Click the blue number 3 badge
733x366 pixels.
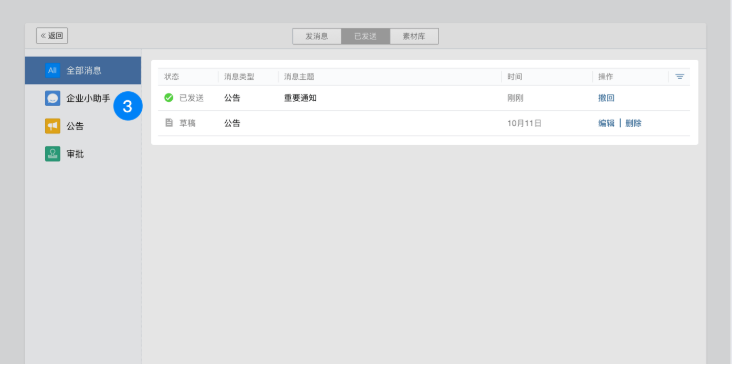point(128,106)
